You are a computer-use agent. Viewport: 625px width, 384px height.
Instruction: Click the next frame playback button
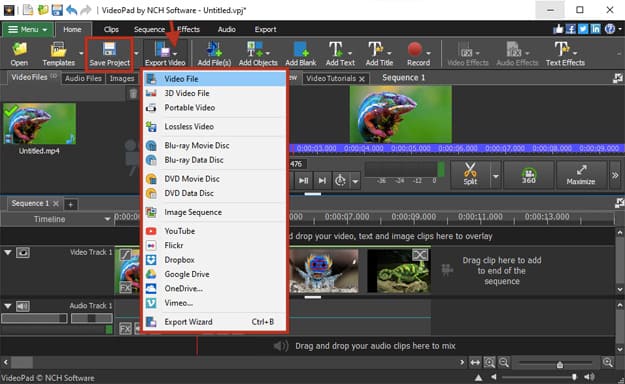click(322, 181)
